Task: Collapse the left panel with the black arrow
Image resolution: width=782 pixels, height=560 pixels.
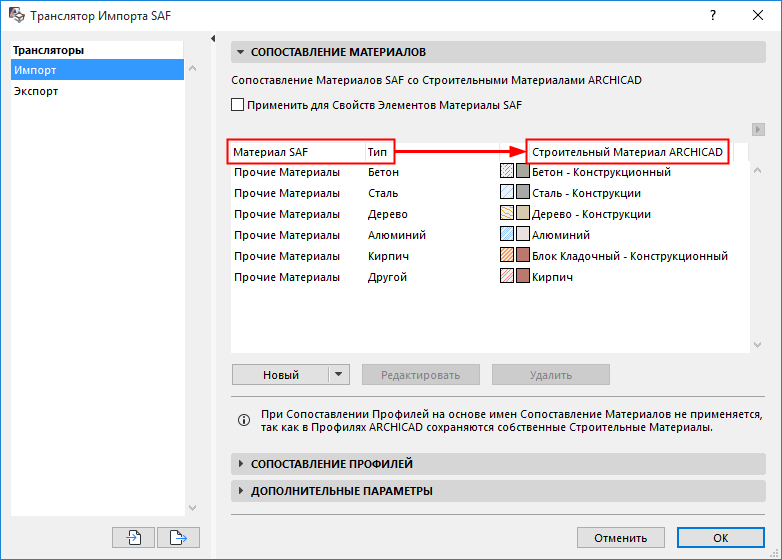Action: [213, 38]
